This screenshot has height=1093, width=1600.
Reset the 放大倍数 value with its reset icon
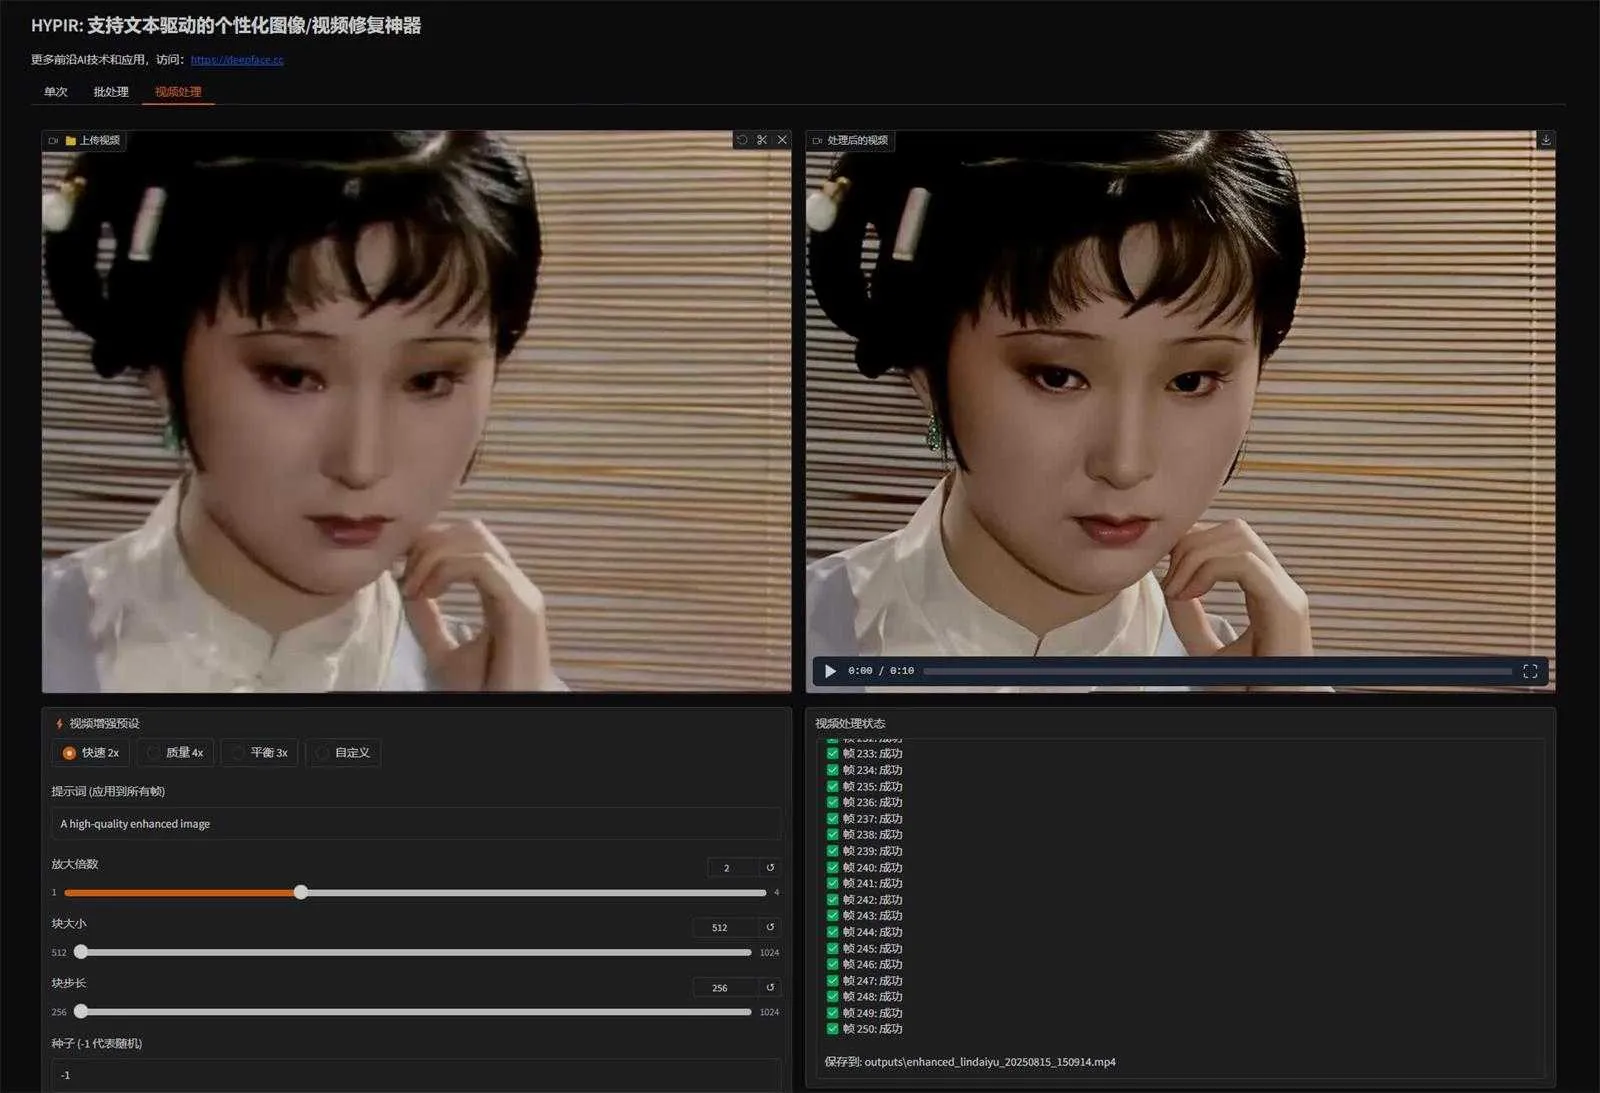[770, 867]
